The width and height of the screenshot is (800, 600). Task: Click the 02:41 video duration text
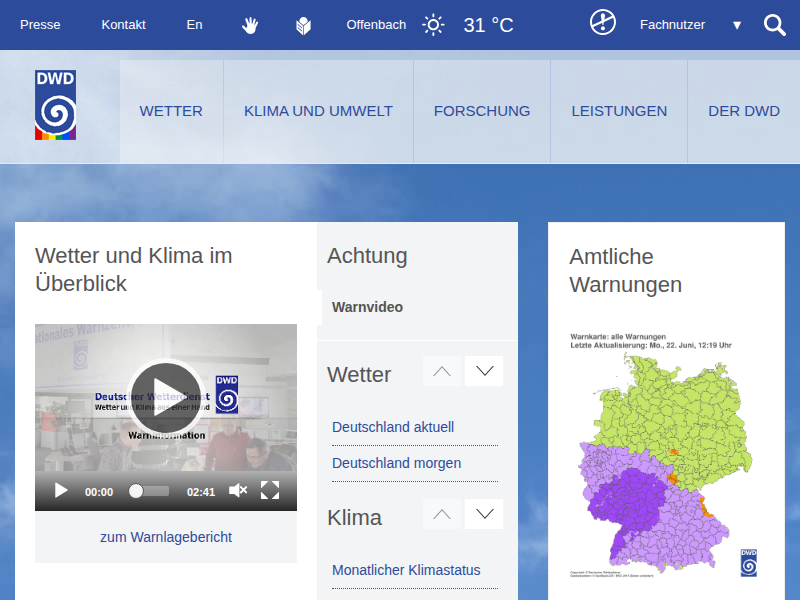click(201, 492)
